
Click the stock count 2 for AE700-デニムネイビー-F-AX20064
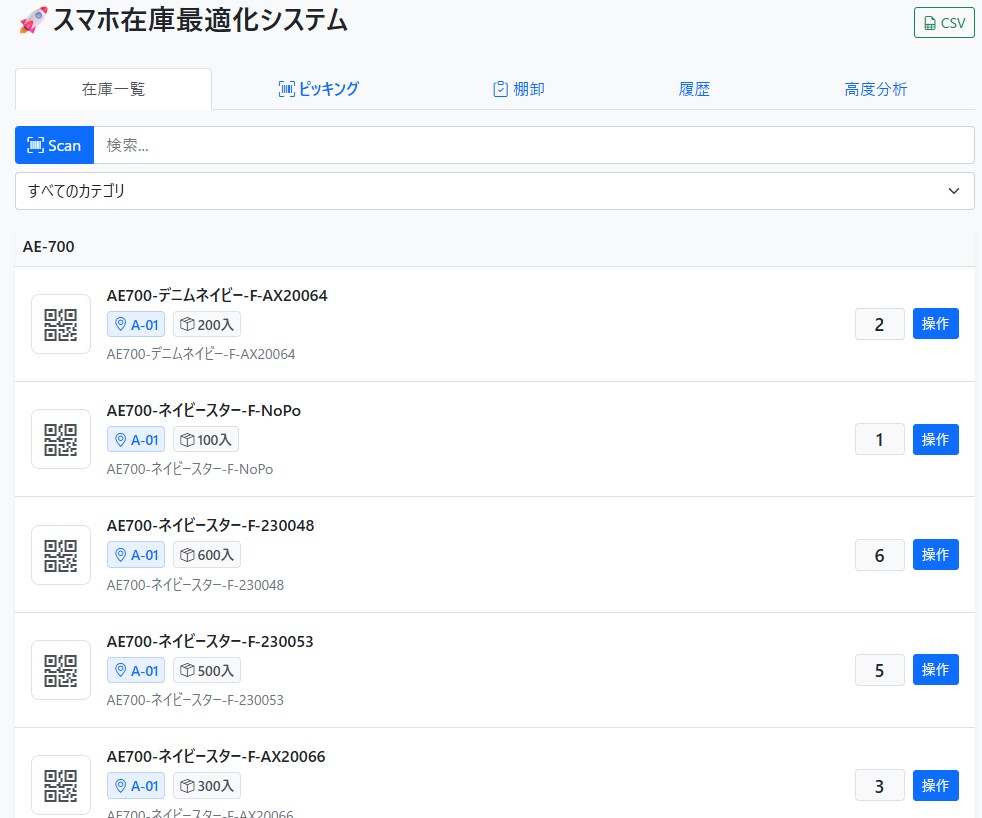point(880,324)
